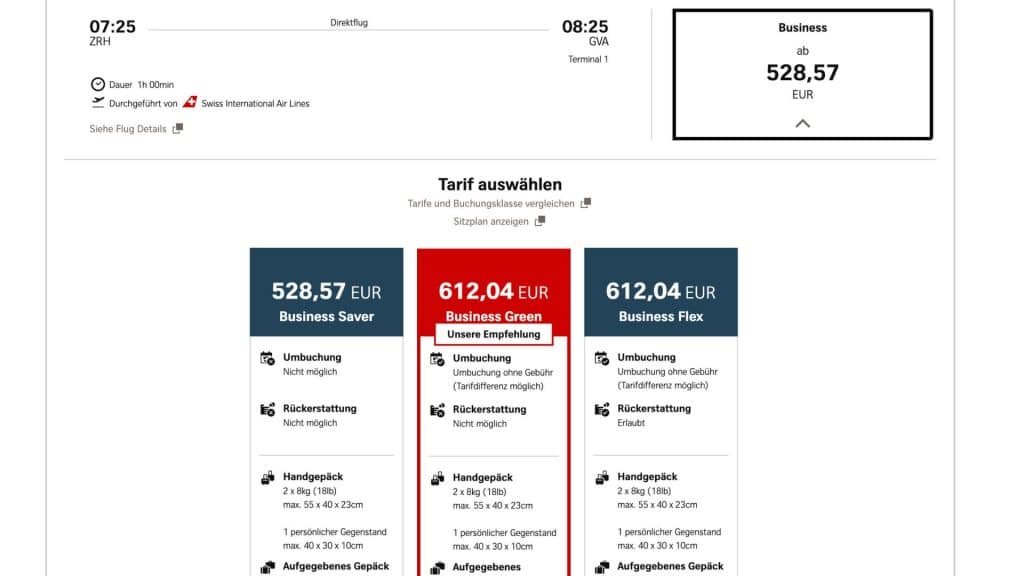
Task: Click the Swiss International Air Lines logo
Action: [190, 103]
